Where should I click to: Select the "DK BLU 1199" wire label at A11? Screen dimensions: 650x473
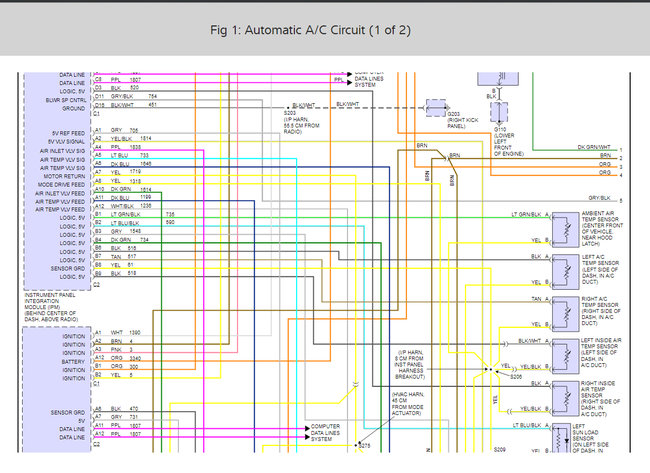tap(131, 198)
